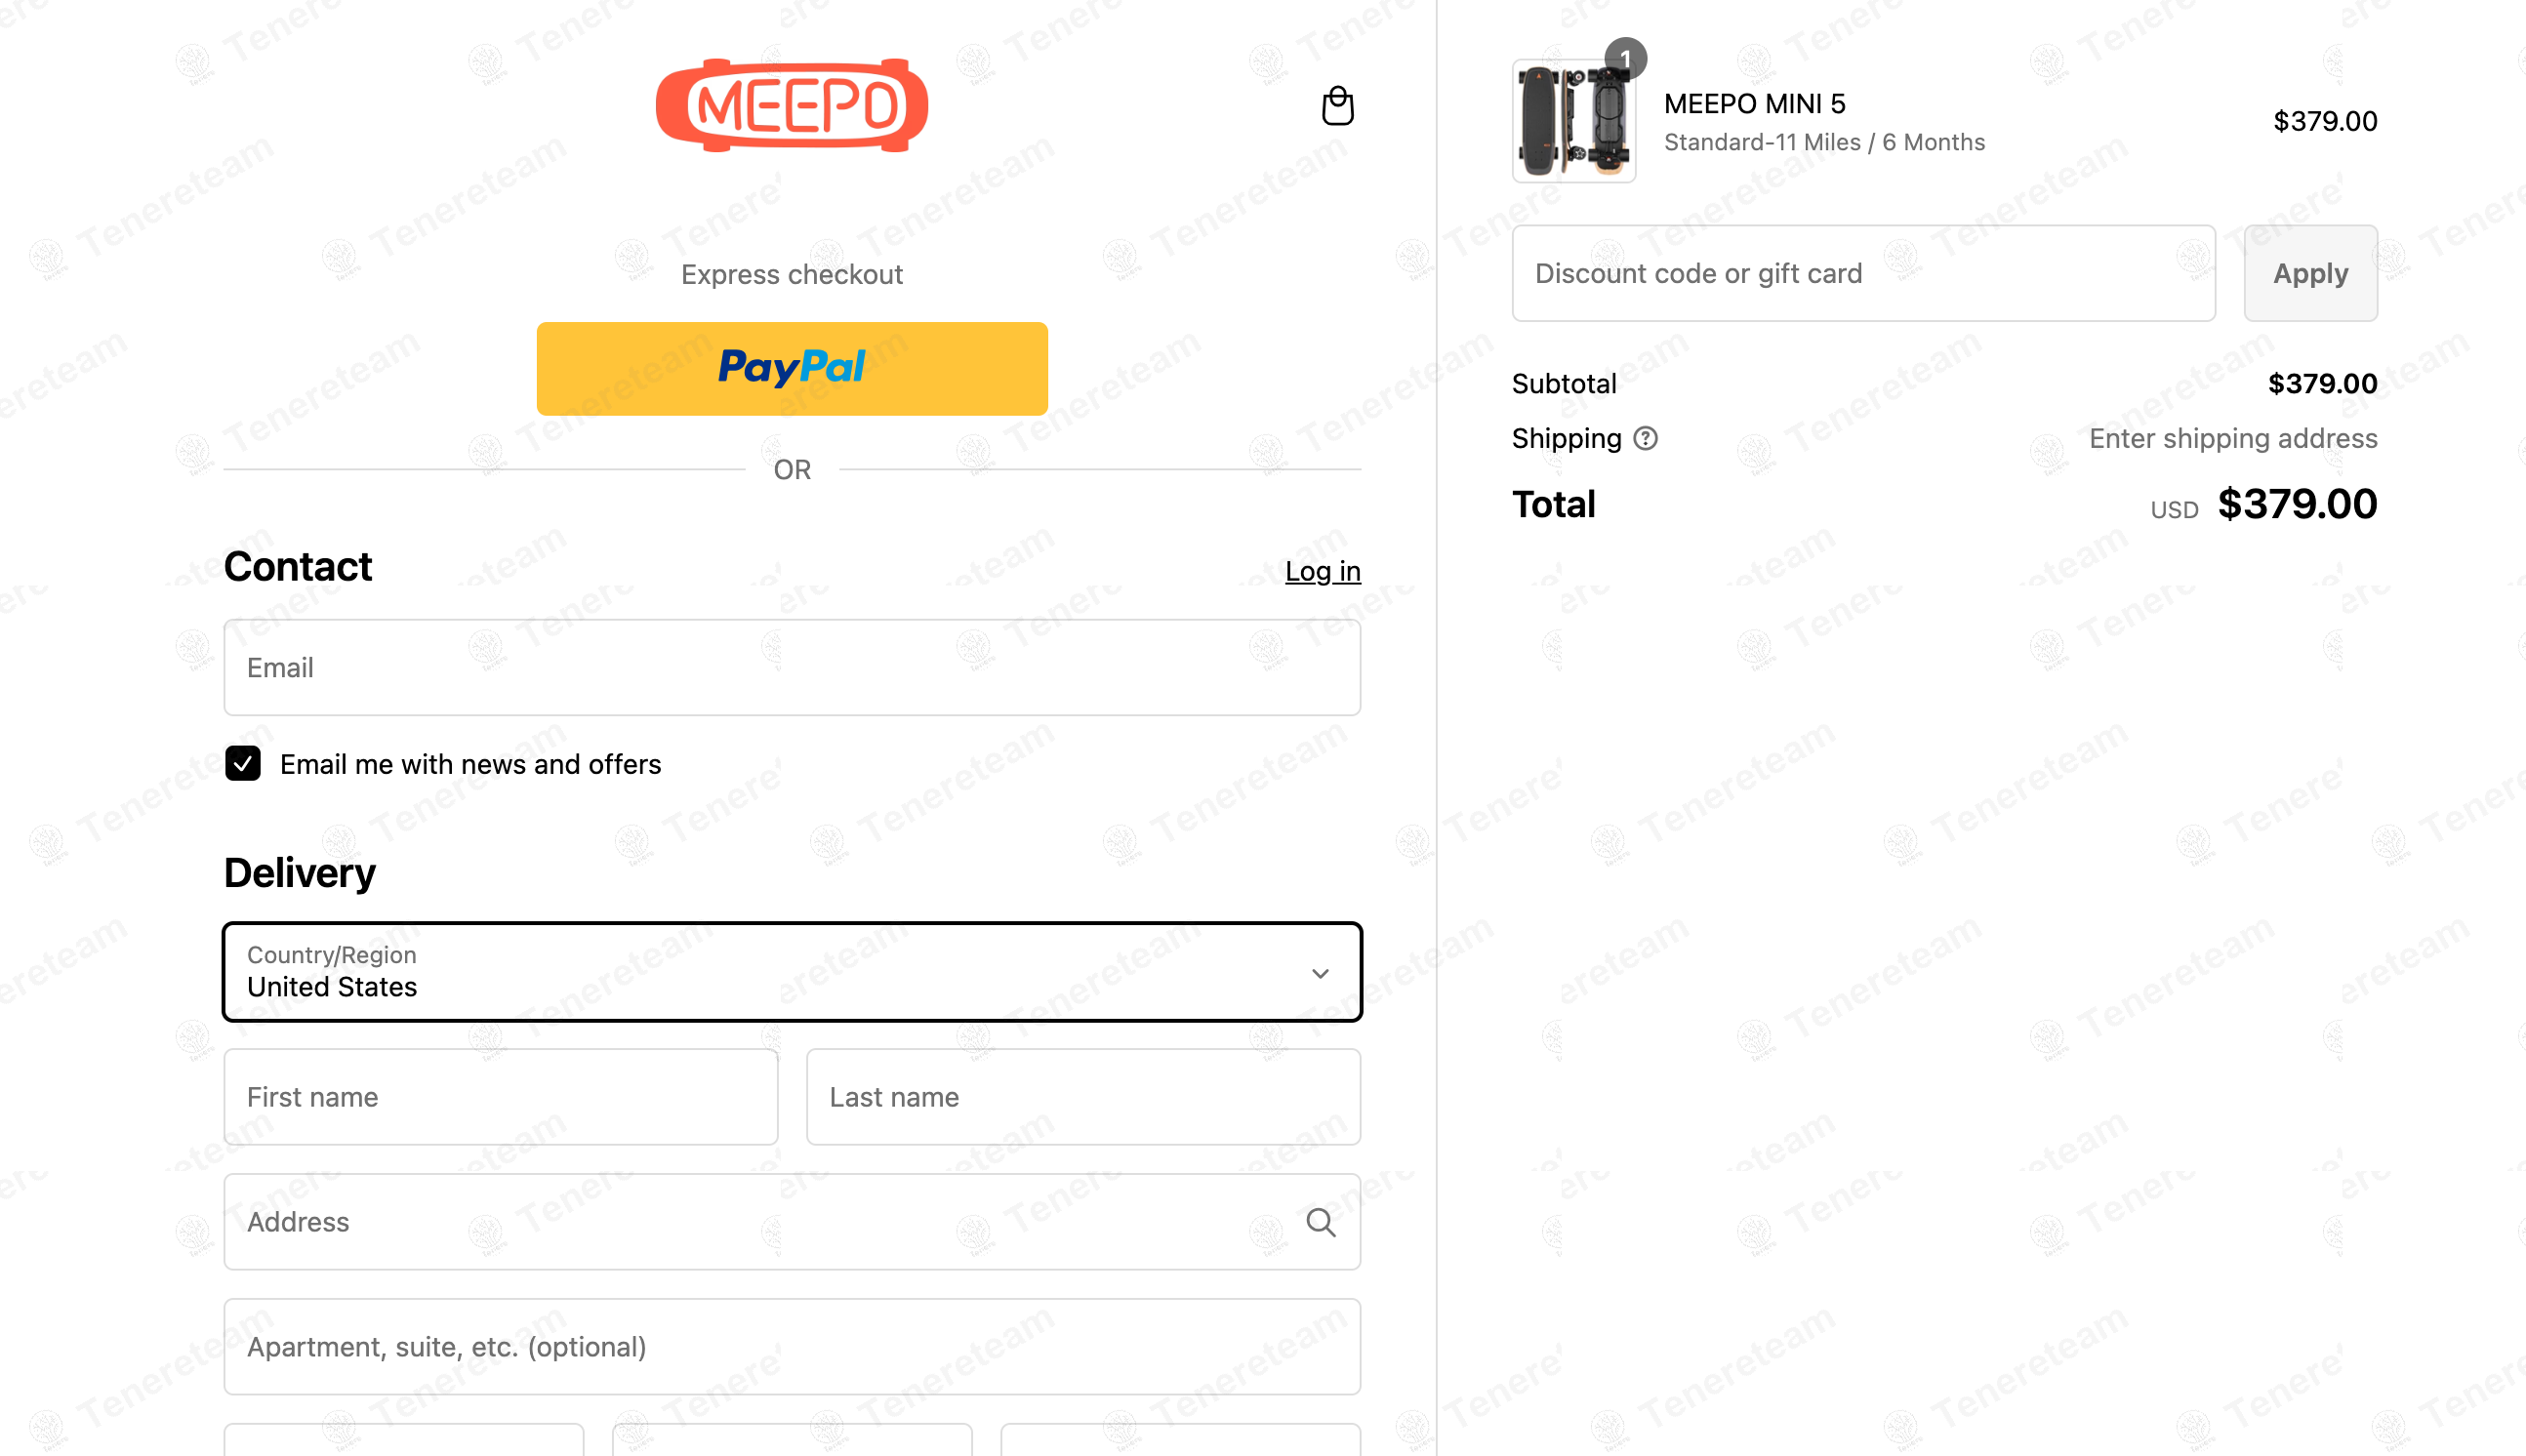Click the item quantity badge on product
Viewport: 2526px width, 1456px height.
(x=1625, y=58)
